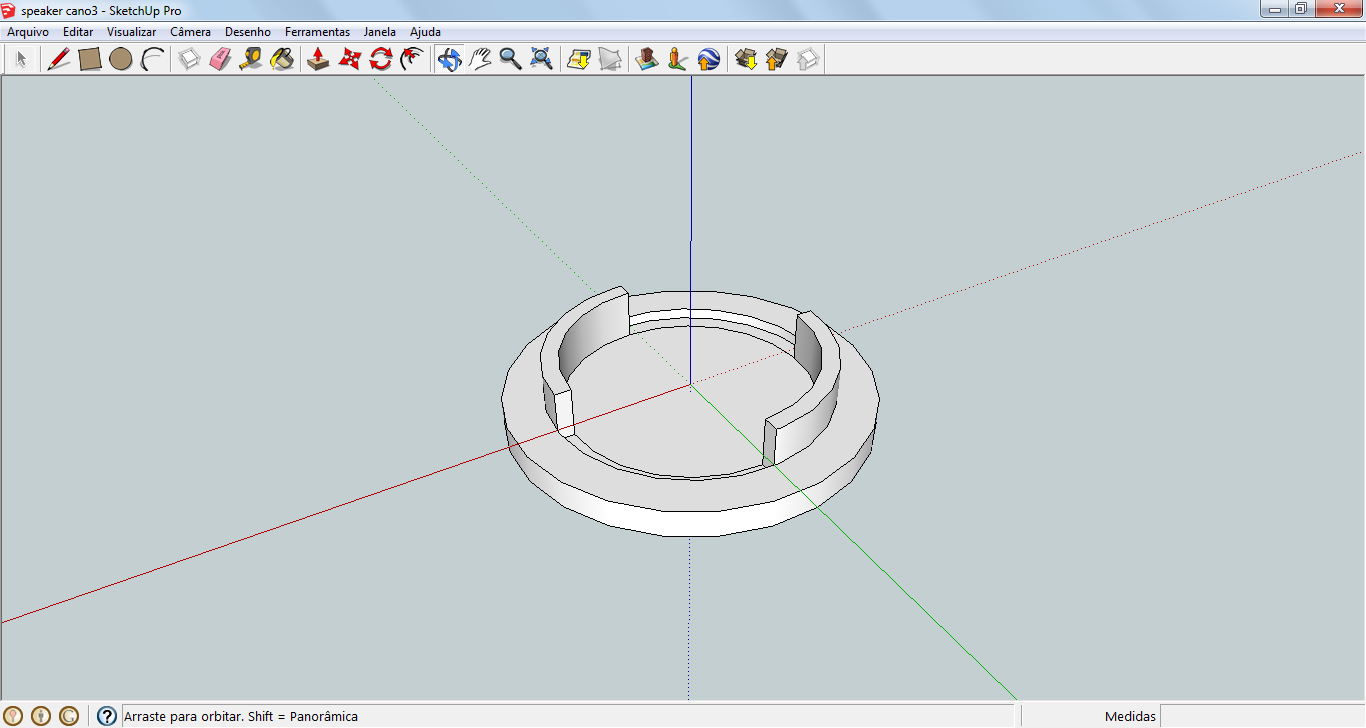Screen dimensions: 1366x728
Task: Click the Zoom Extents tool
Action: point(542,60)
